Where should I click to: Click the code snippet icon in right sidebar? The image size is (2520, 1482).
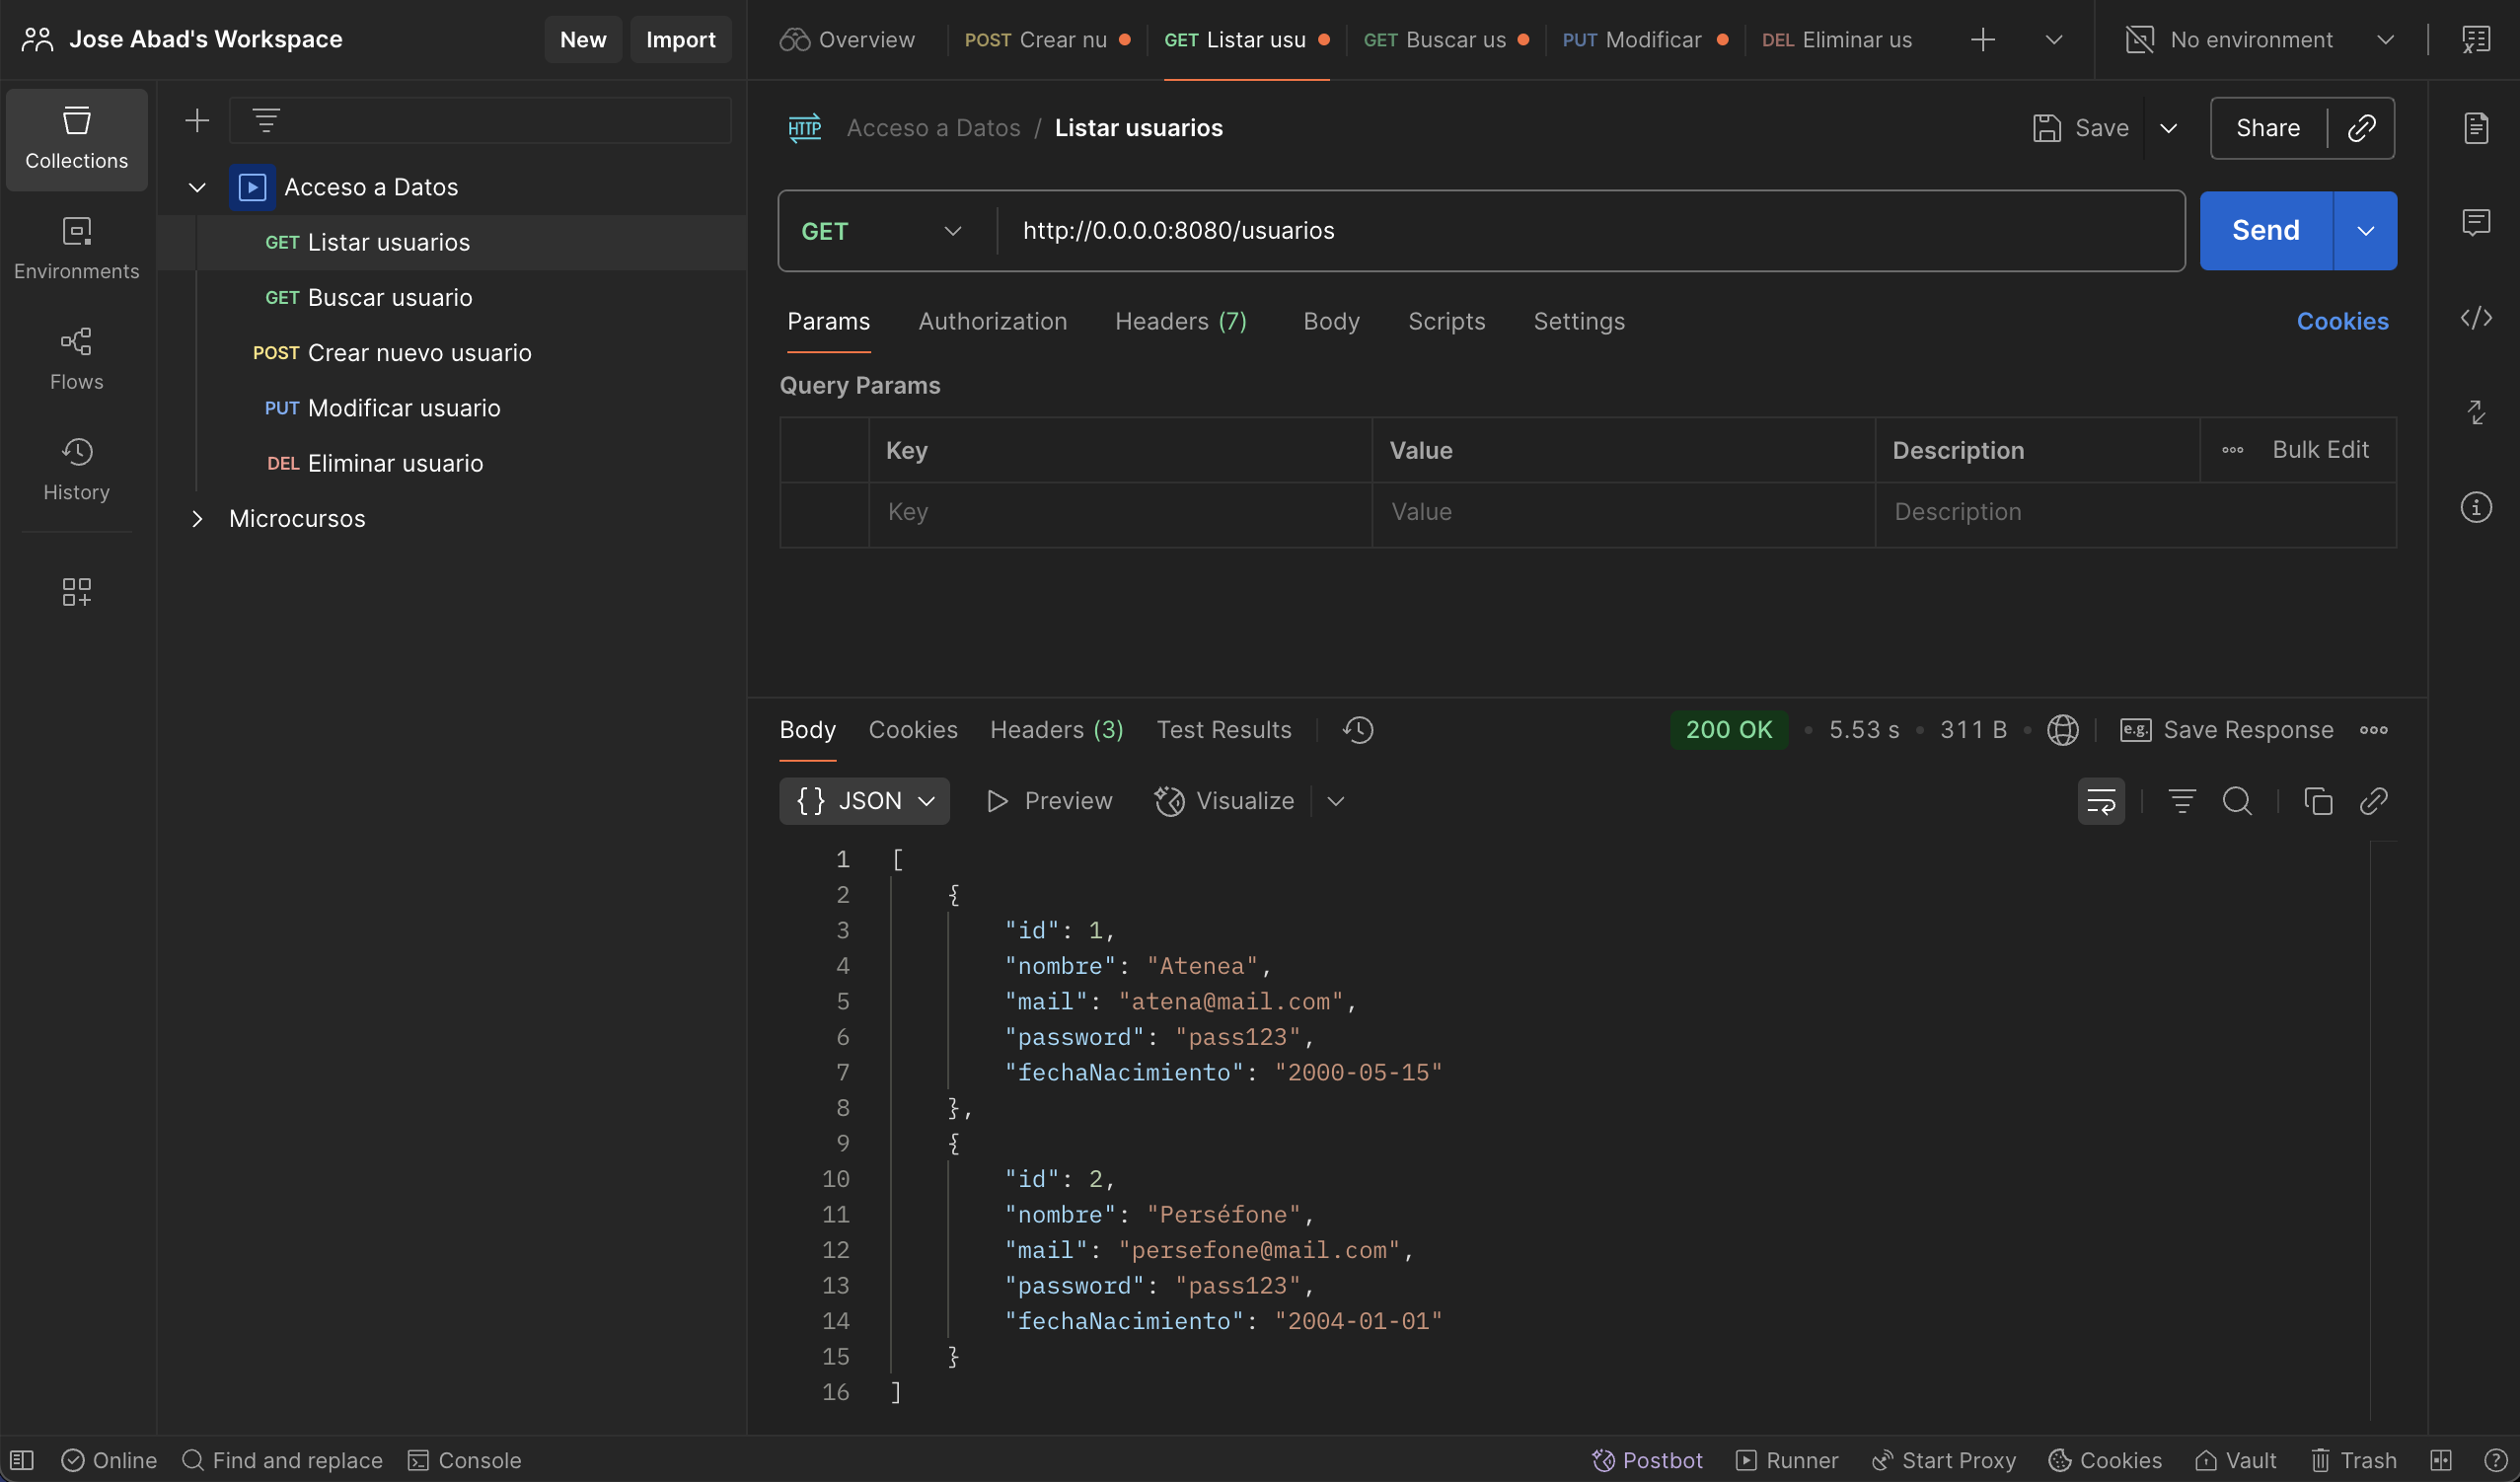point(2475,318)
